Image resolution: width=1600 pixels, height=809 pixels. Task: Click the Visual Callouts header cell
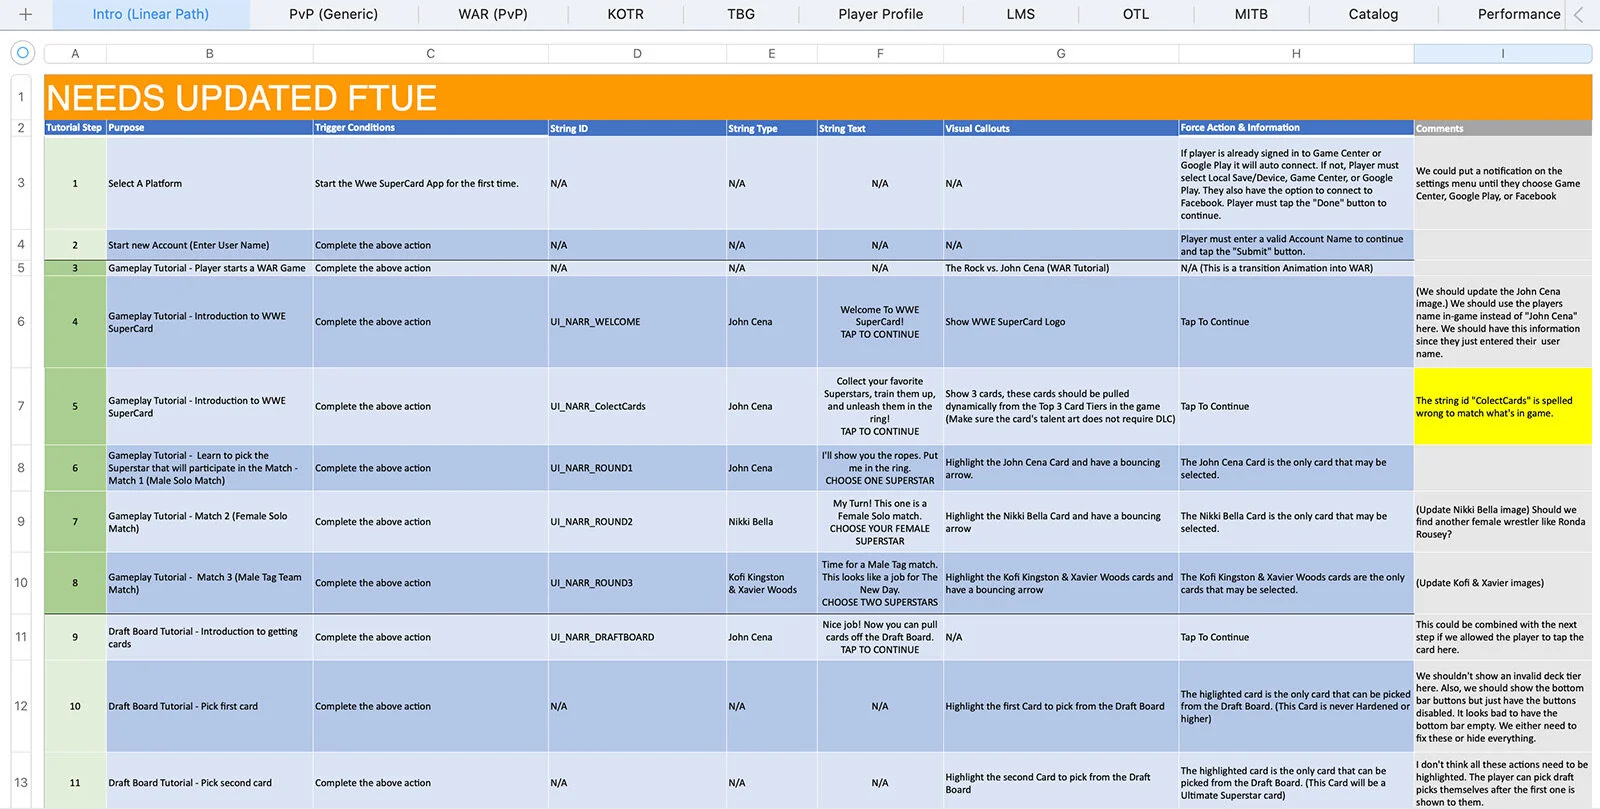[1060, 128]
